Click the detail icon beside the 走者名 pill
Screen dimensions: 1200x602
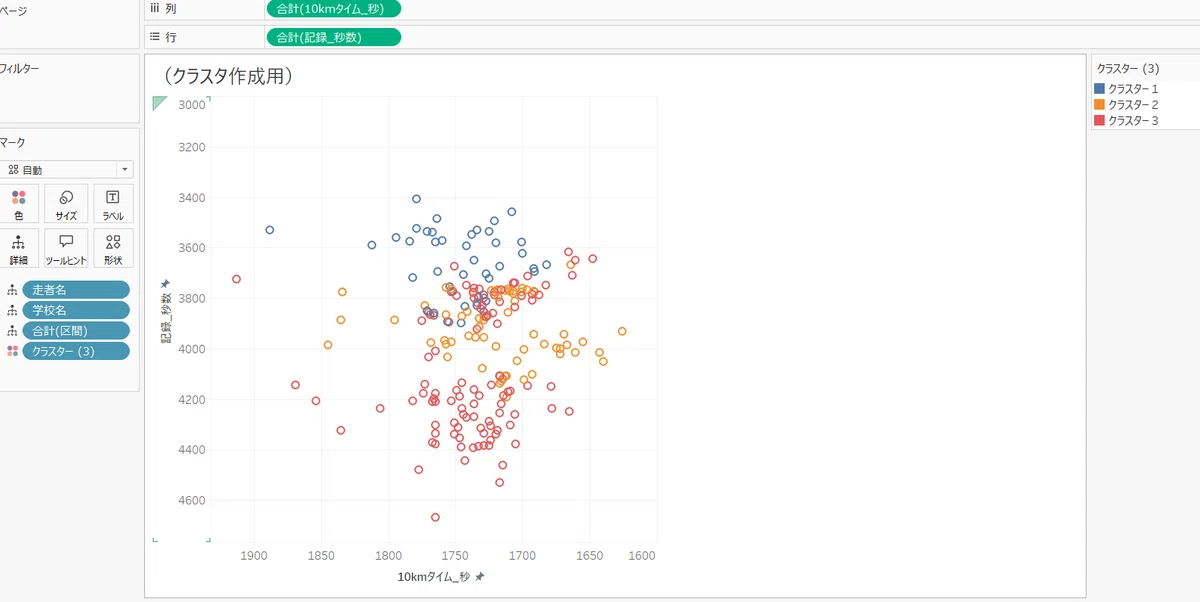click(12, 290)
